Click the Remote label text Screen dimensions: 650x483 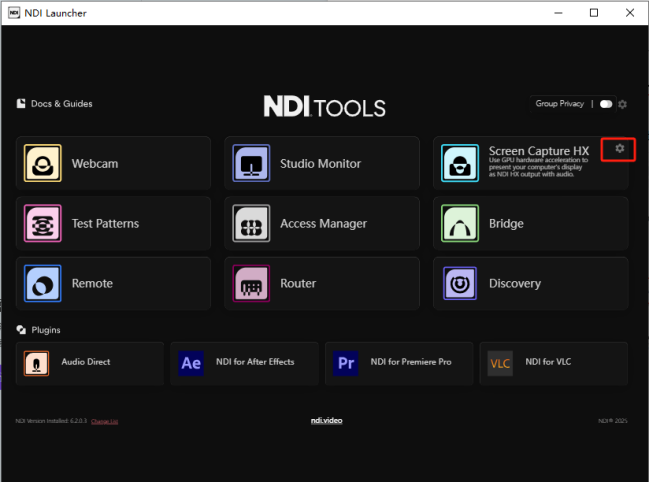tap(92, 284)
